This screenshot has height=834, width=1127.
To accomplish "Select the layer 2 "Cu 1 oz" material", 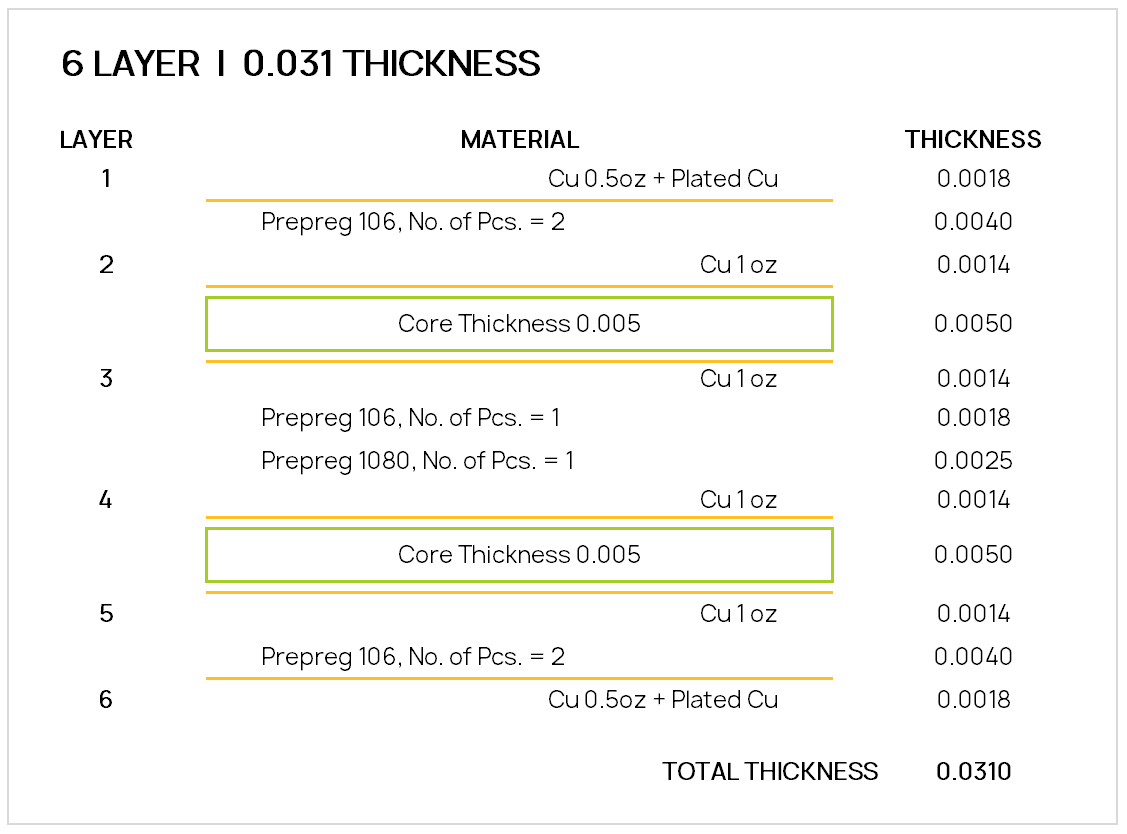I will point(738,265).
